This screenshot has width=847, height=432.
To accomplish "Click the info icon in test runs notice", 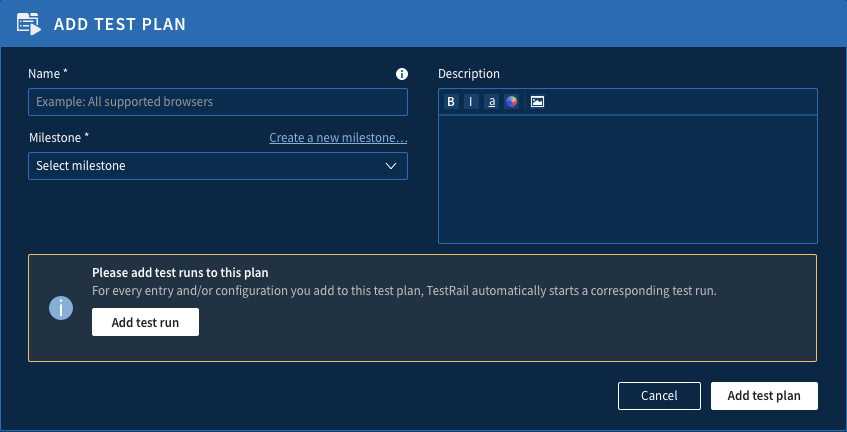I will point(61,308).
